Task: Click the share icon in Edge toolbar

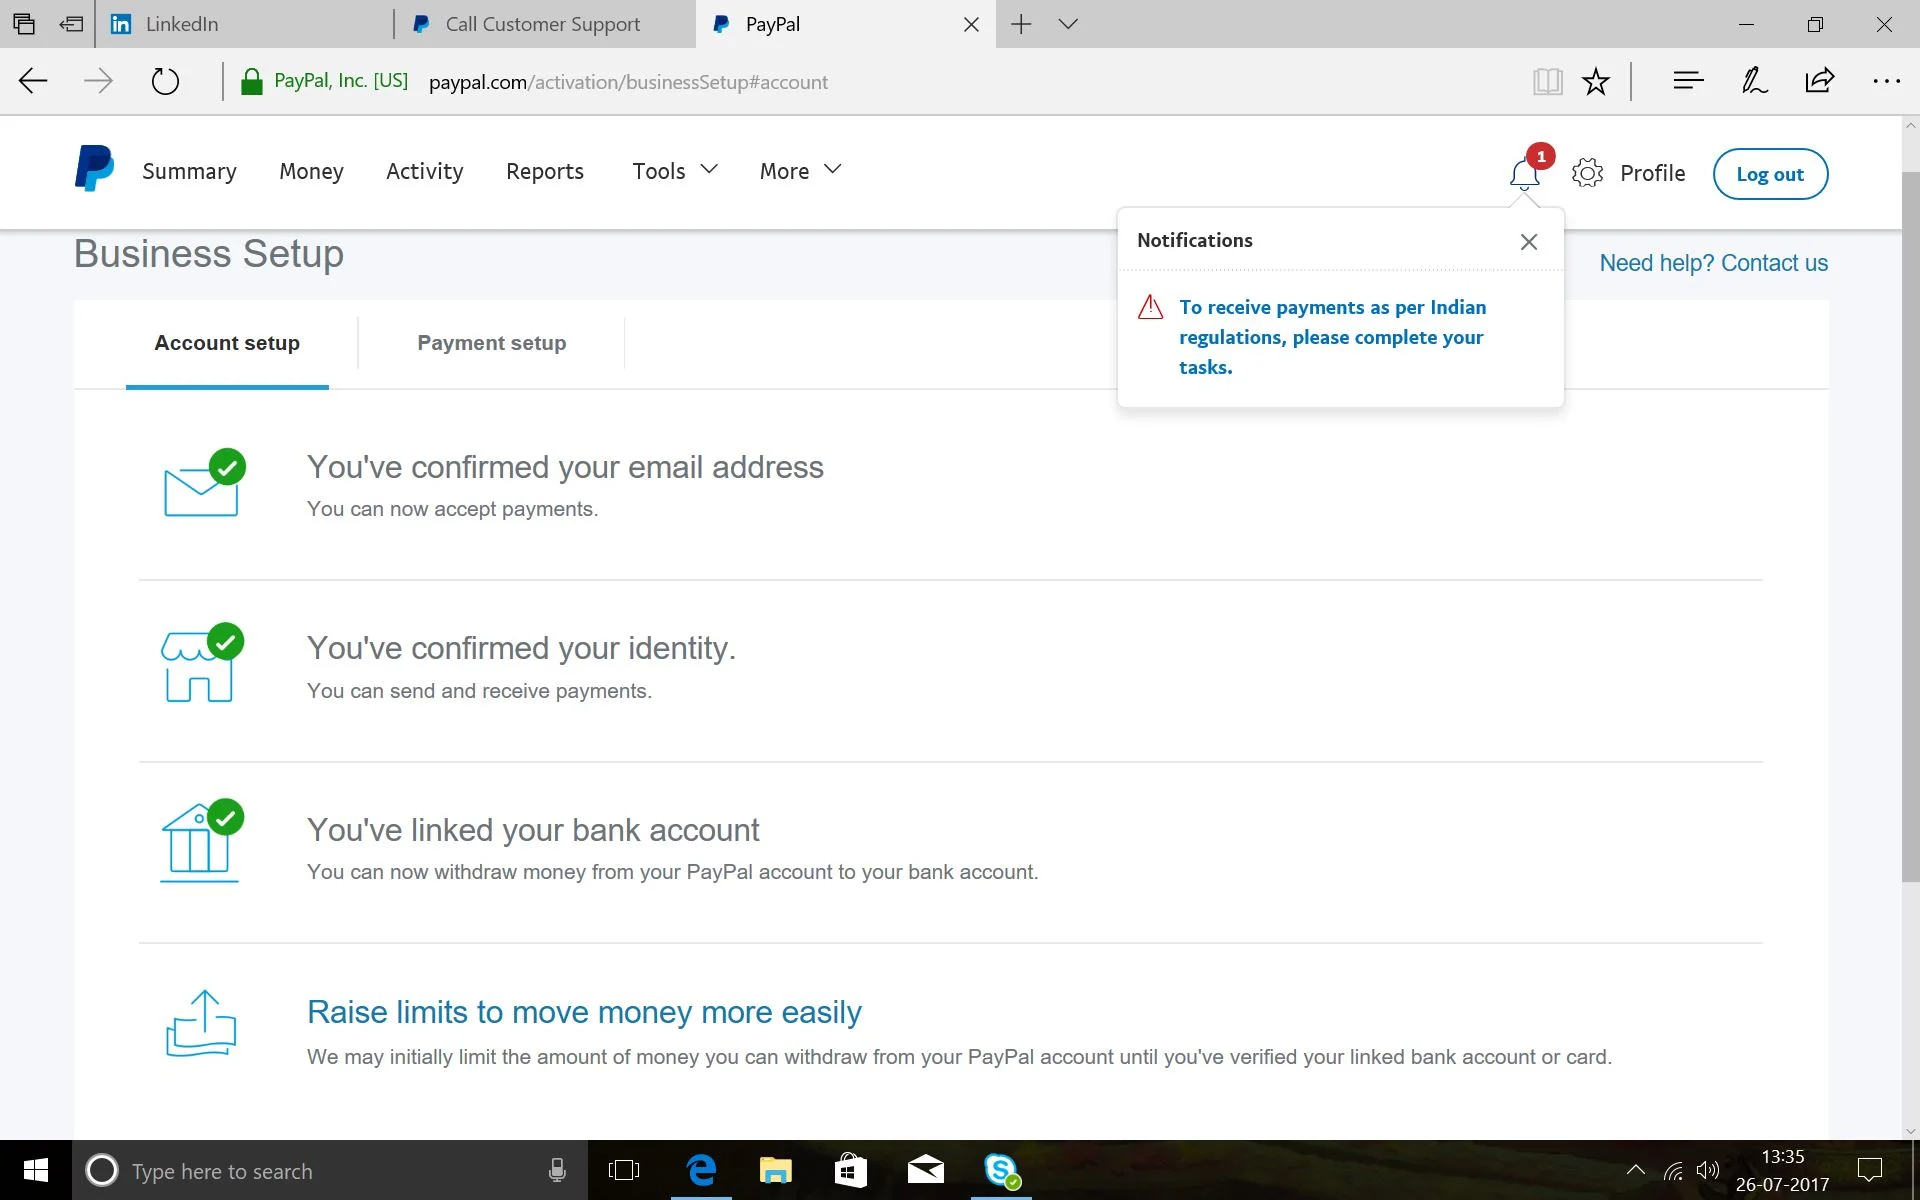Action: click(x=1820, y=81)
